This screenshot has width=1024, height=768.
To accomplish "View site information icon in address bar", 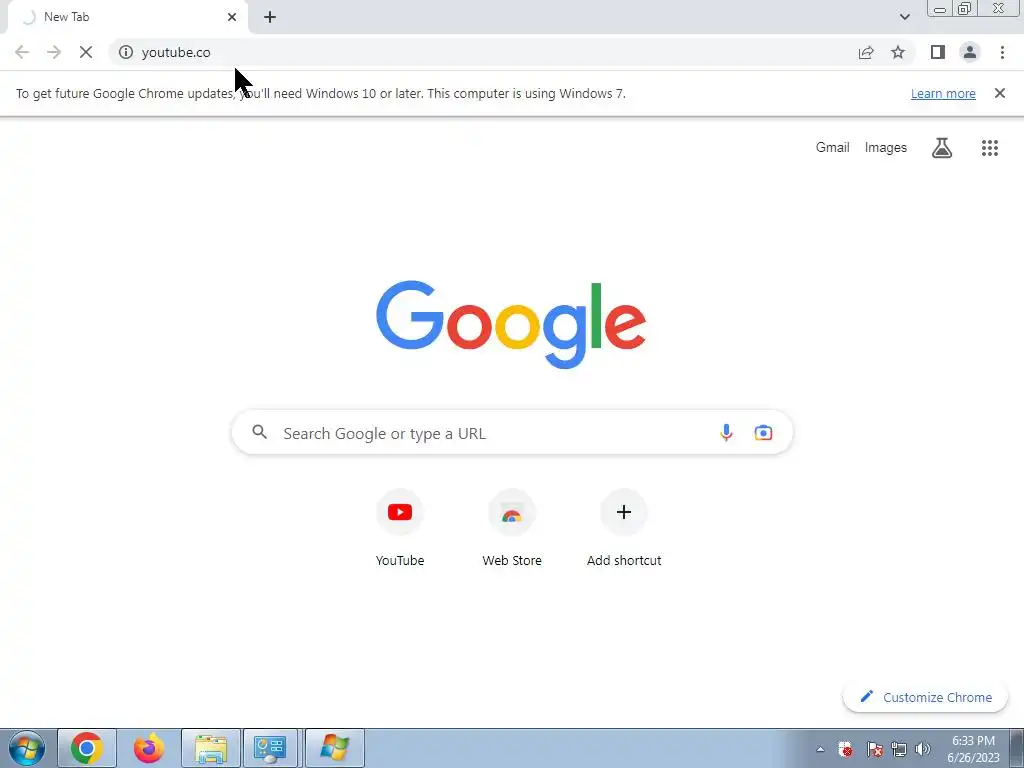I will click(x=126, y=52).
